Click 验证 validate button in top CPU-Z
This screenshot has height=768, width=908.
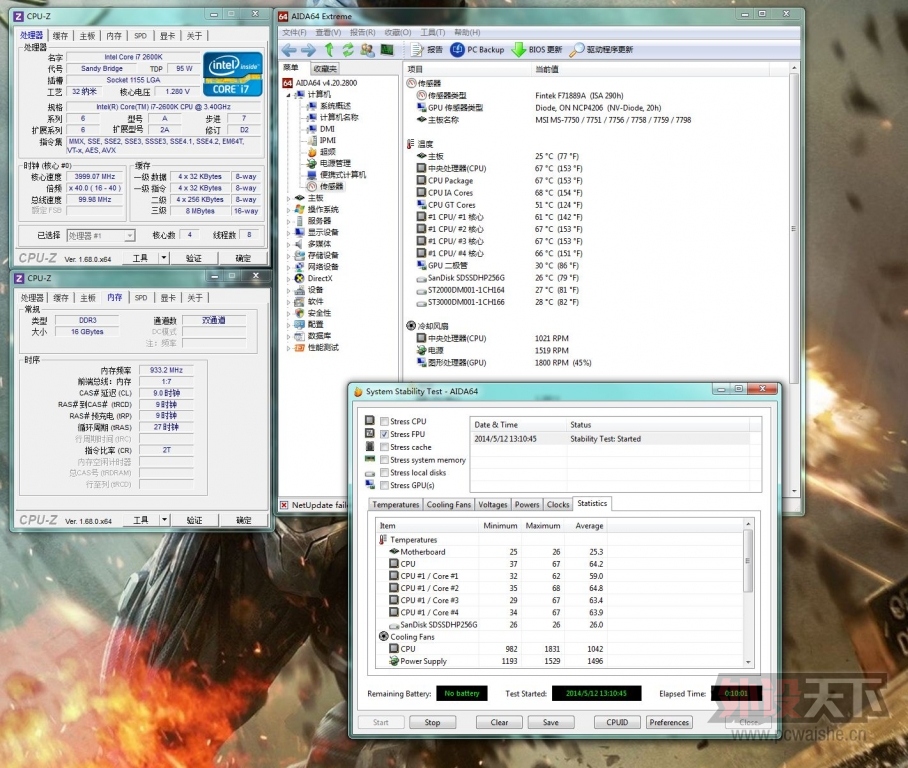point(194,258)
